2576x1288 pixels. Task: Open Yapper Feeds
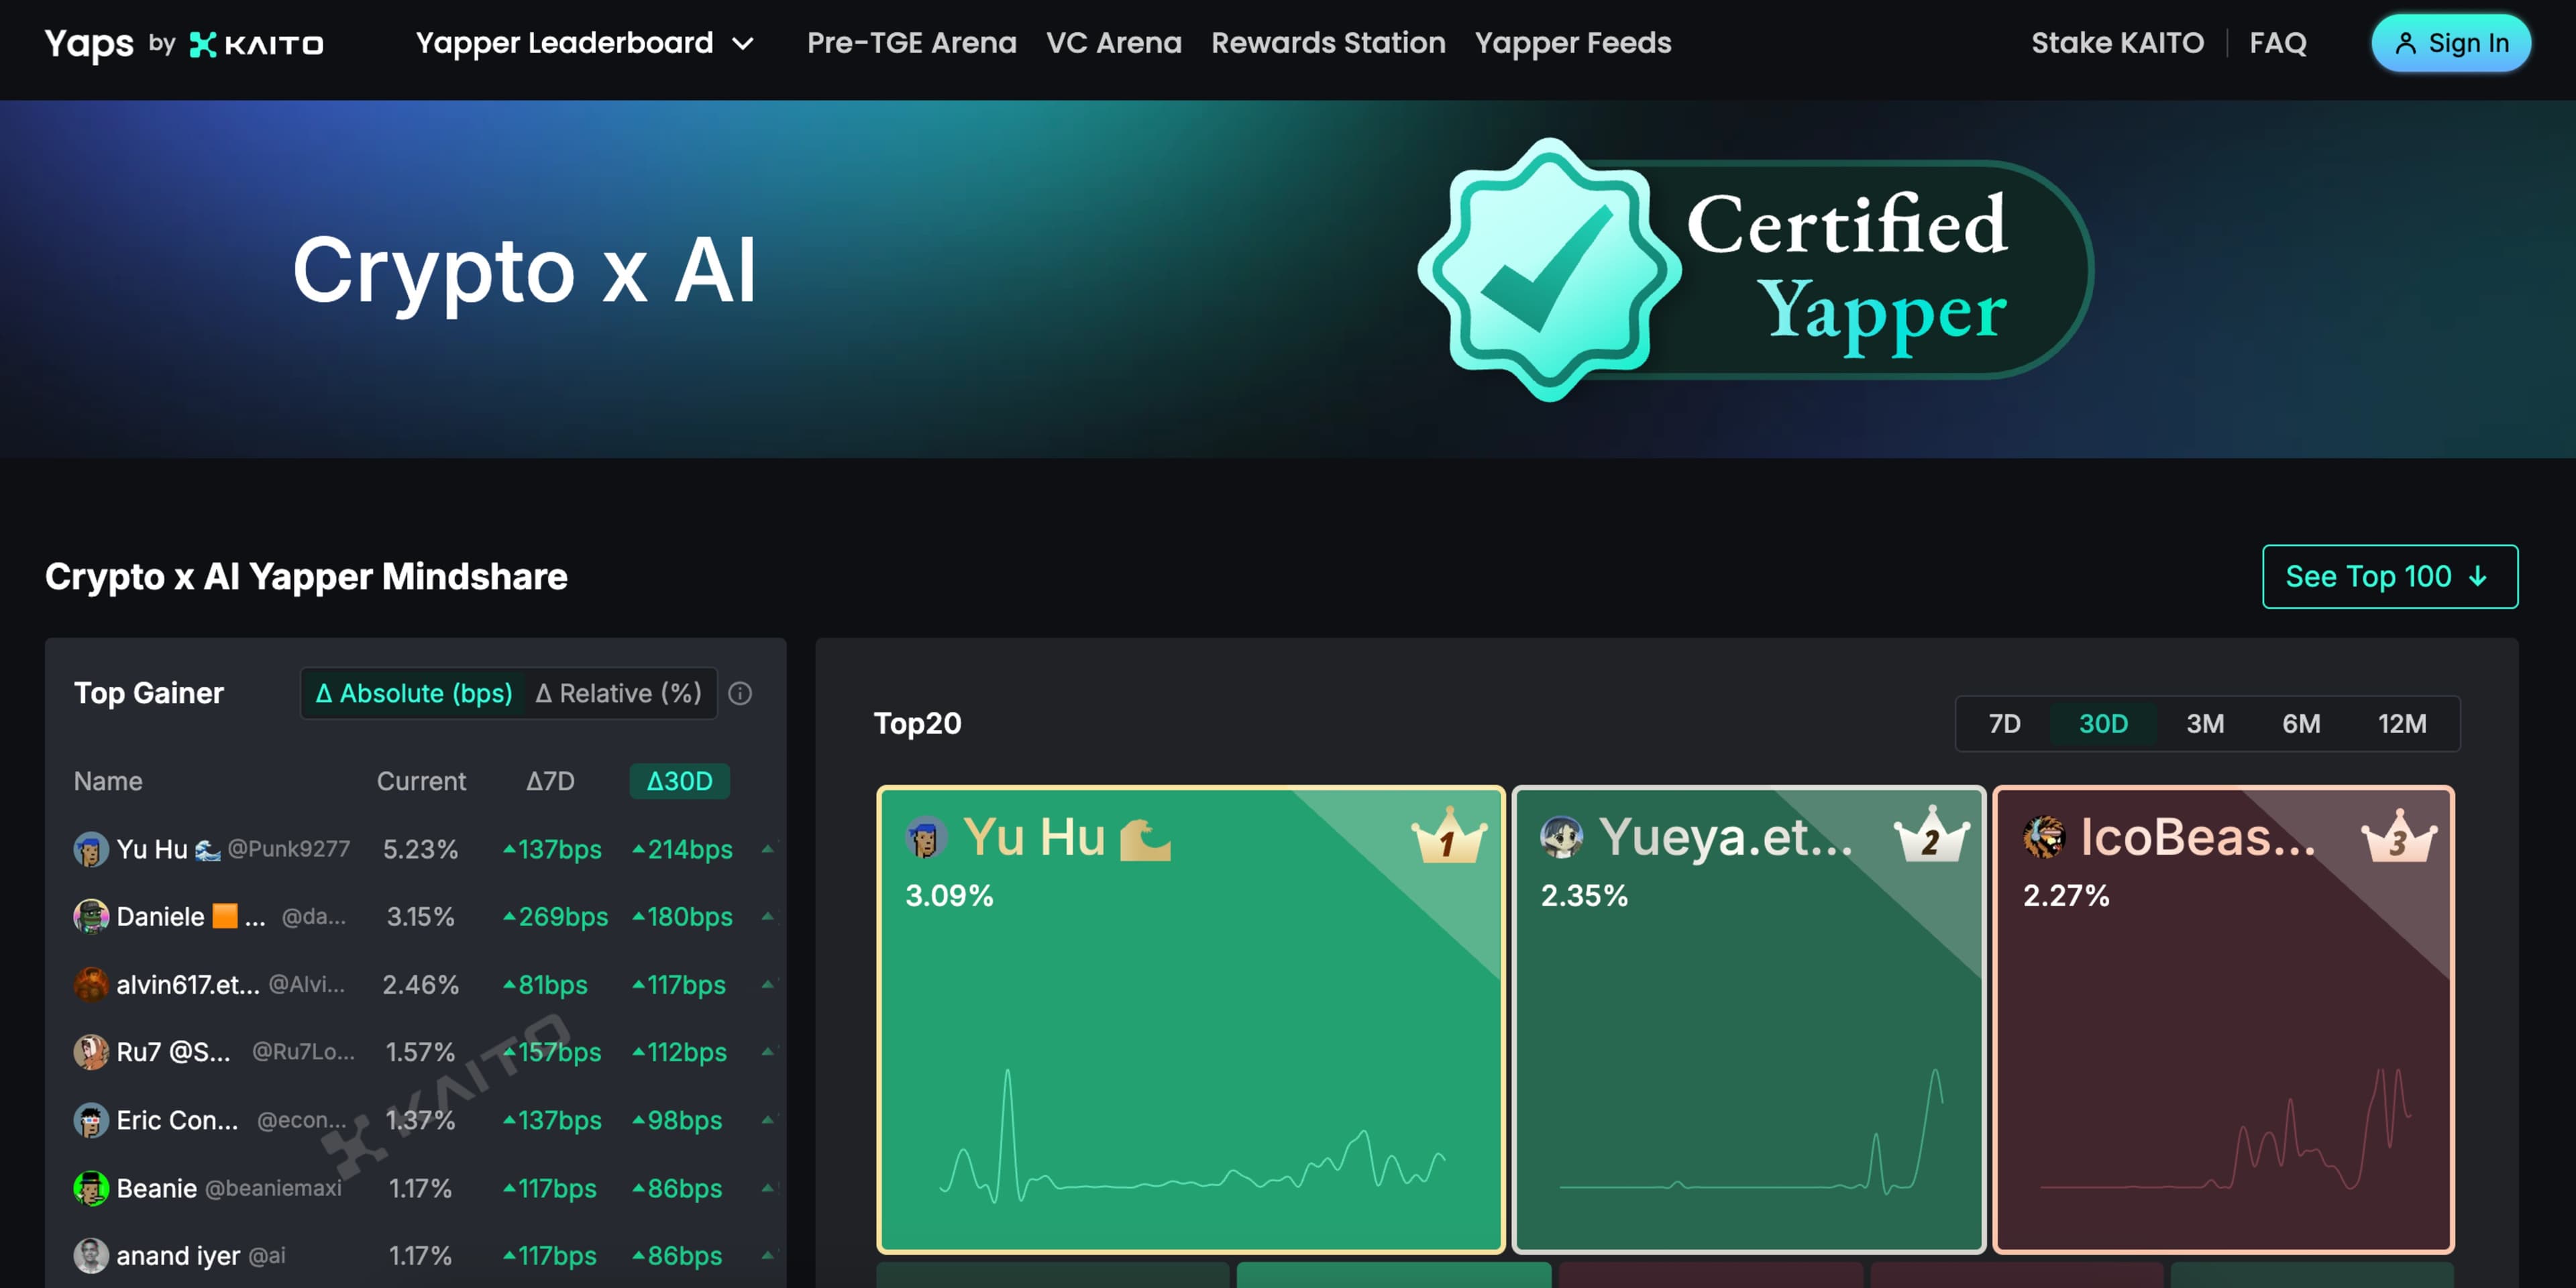click(1572, 43)
